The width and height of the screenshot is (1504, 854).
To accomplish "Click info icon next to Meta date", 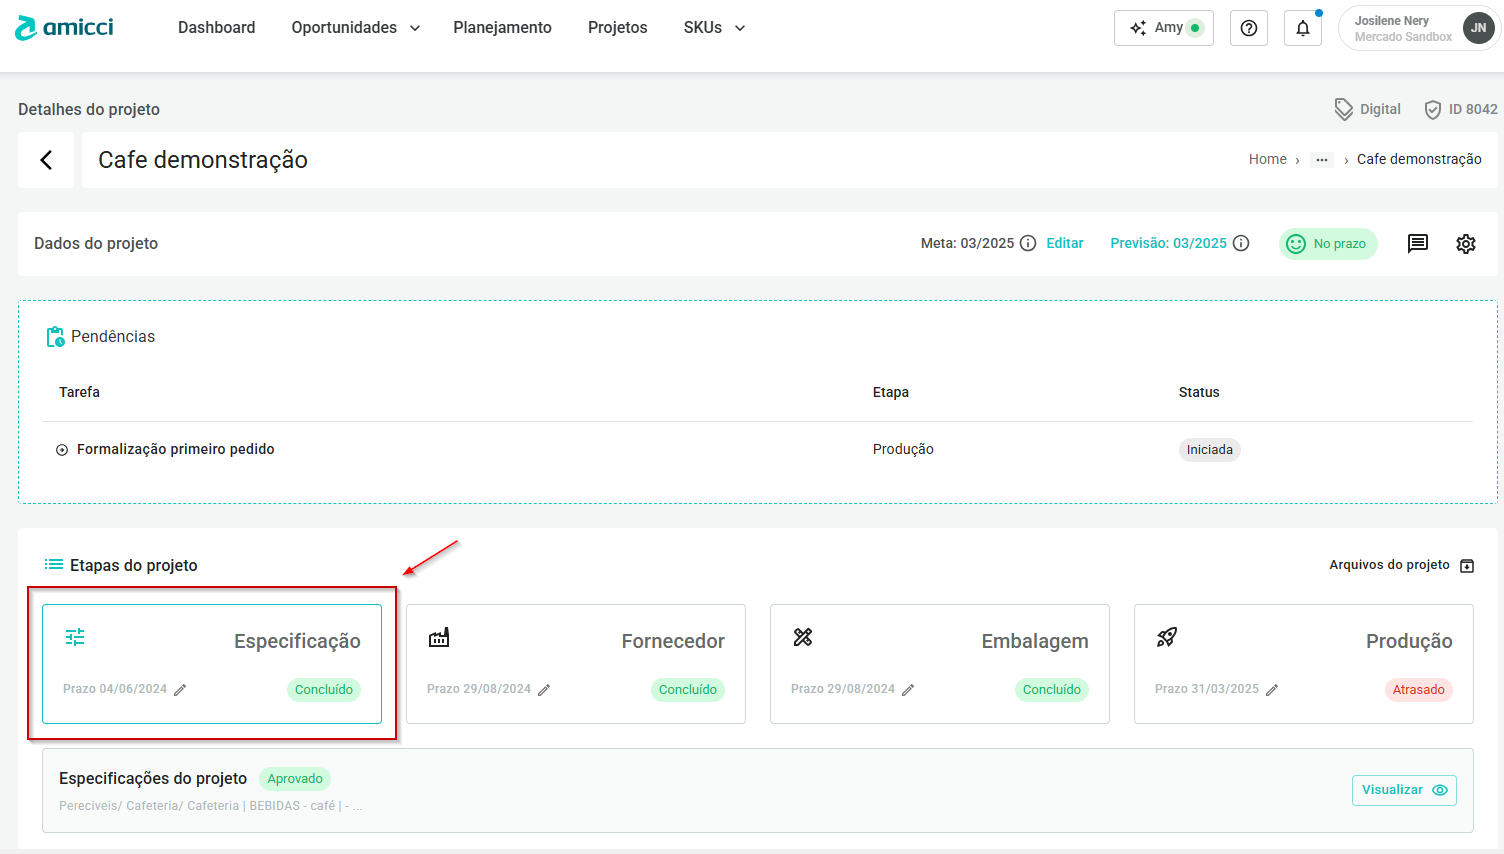I will [x=1027, y=244].
